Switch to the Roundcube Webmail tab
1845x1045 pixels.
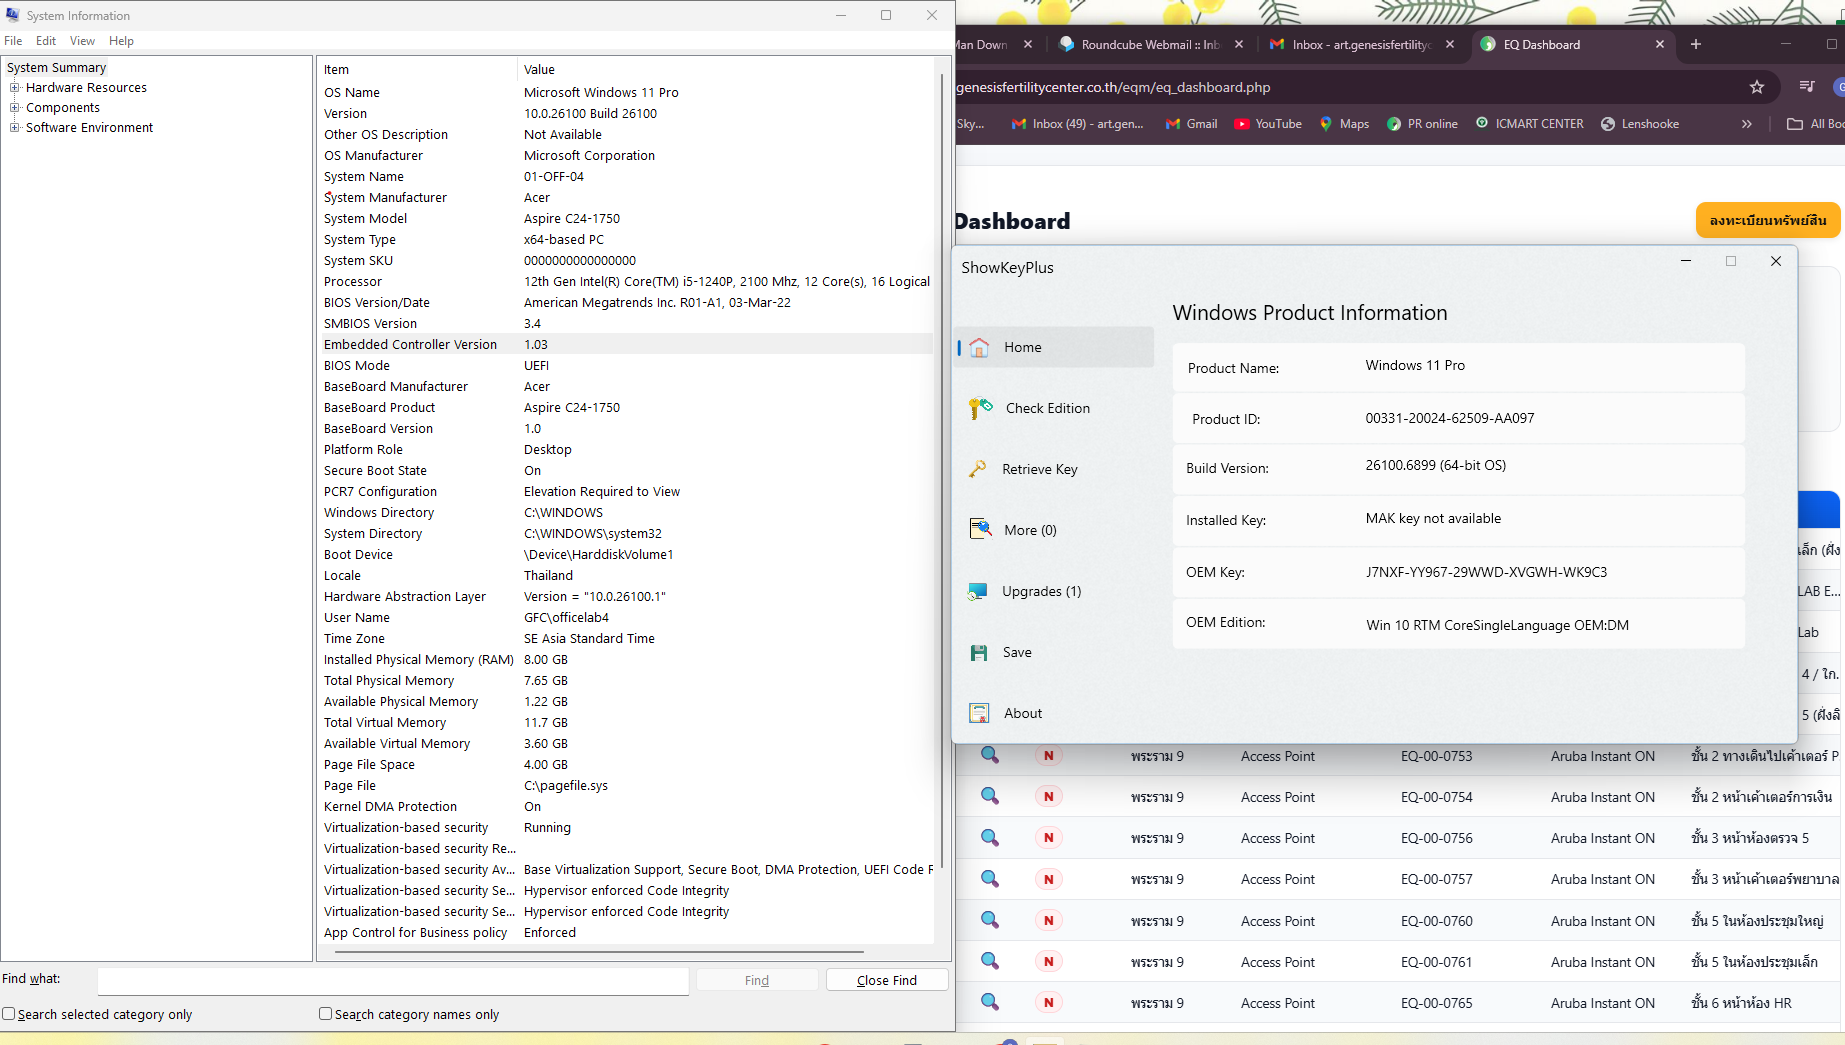(1148, 45)
